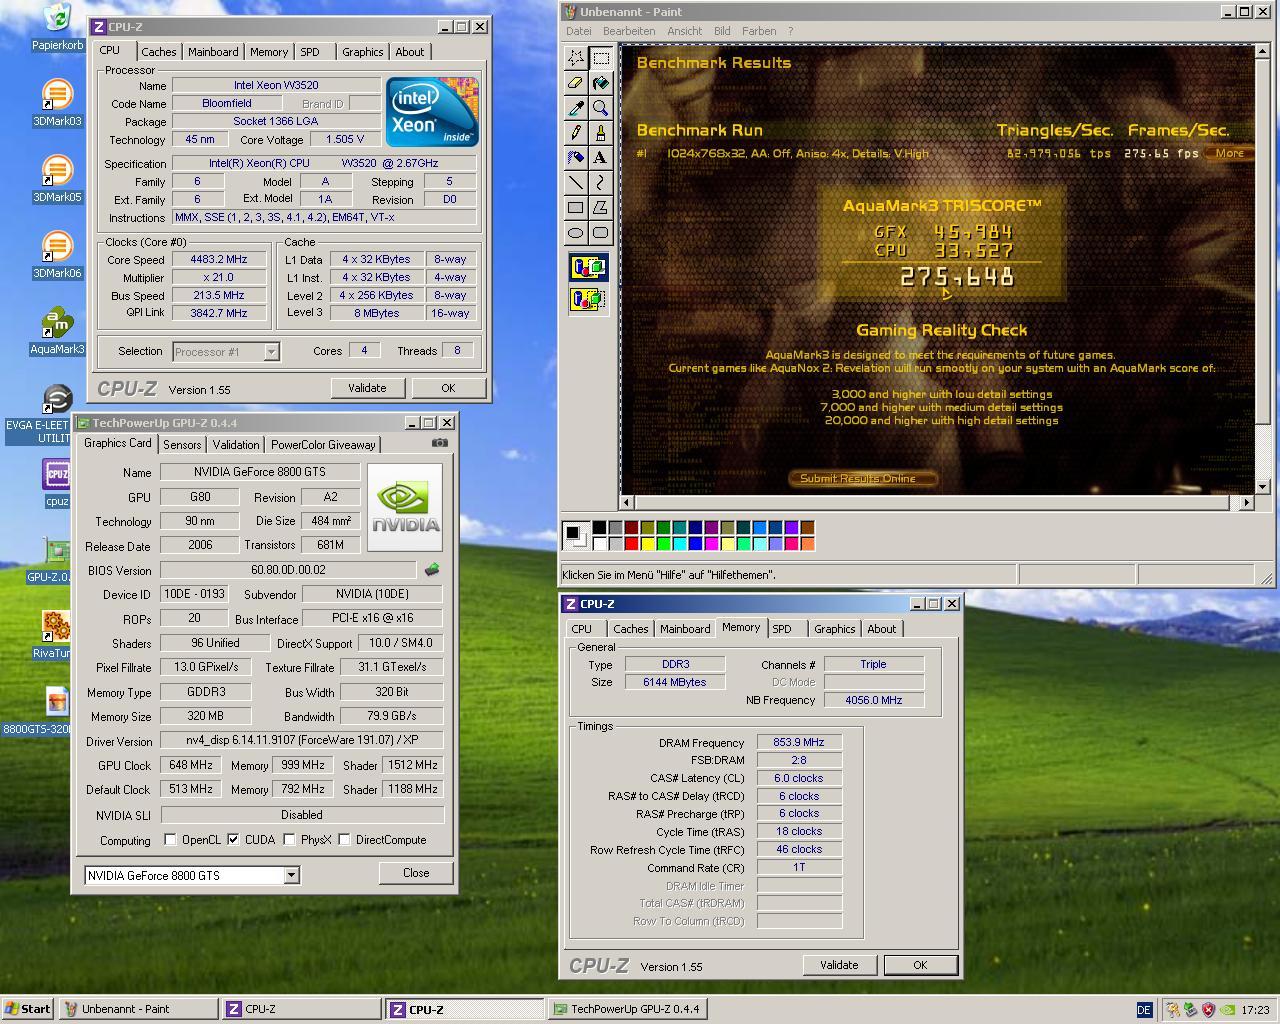This screenshot has height=1024, width=1280.
Task: Click the Close button in GPU-Z
Action: (416, 873)
